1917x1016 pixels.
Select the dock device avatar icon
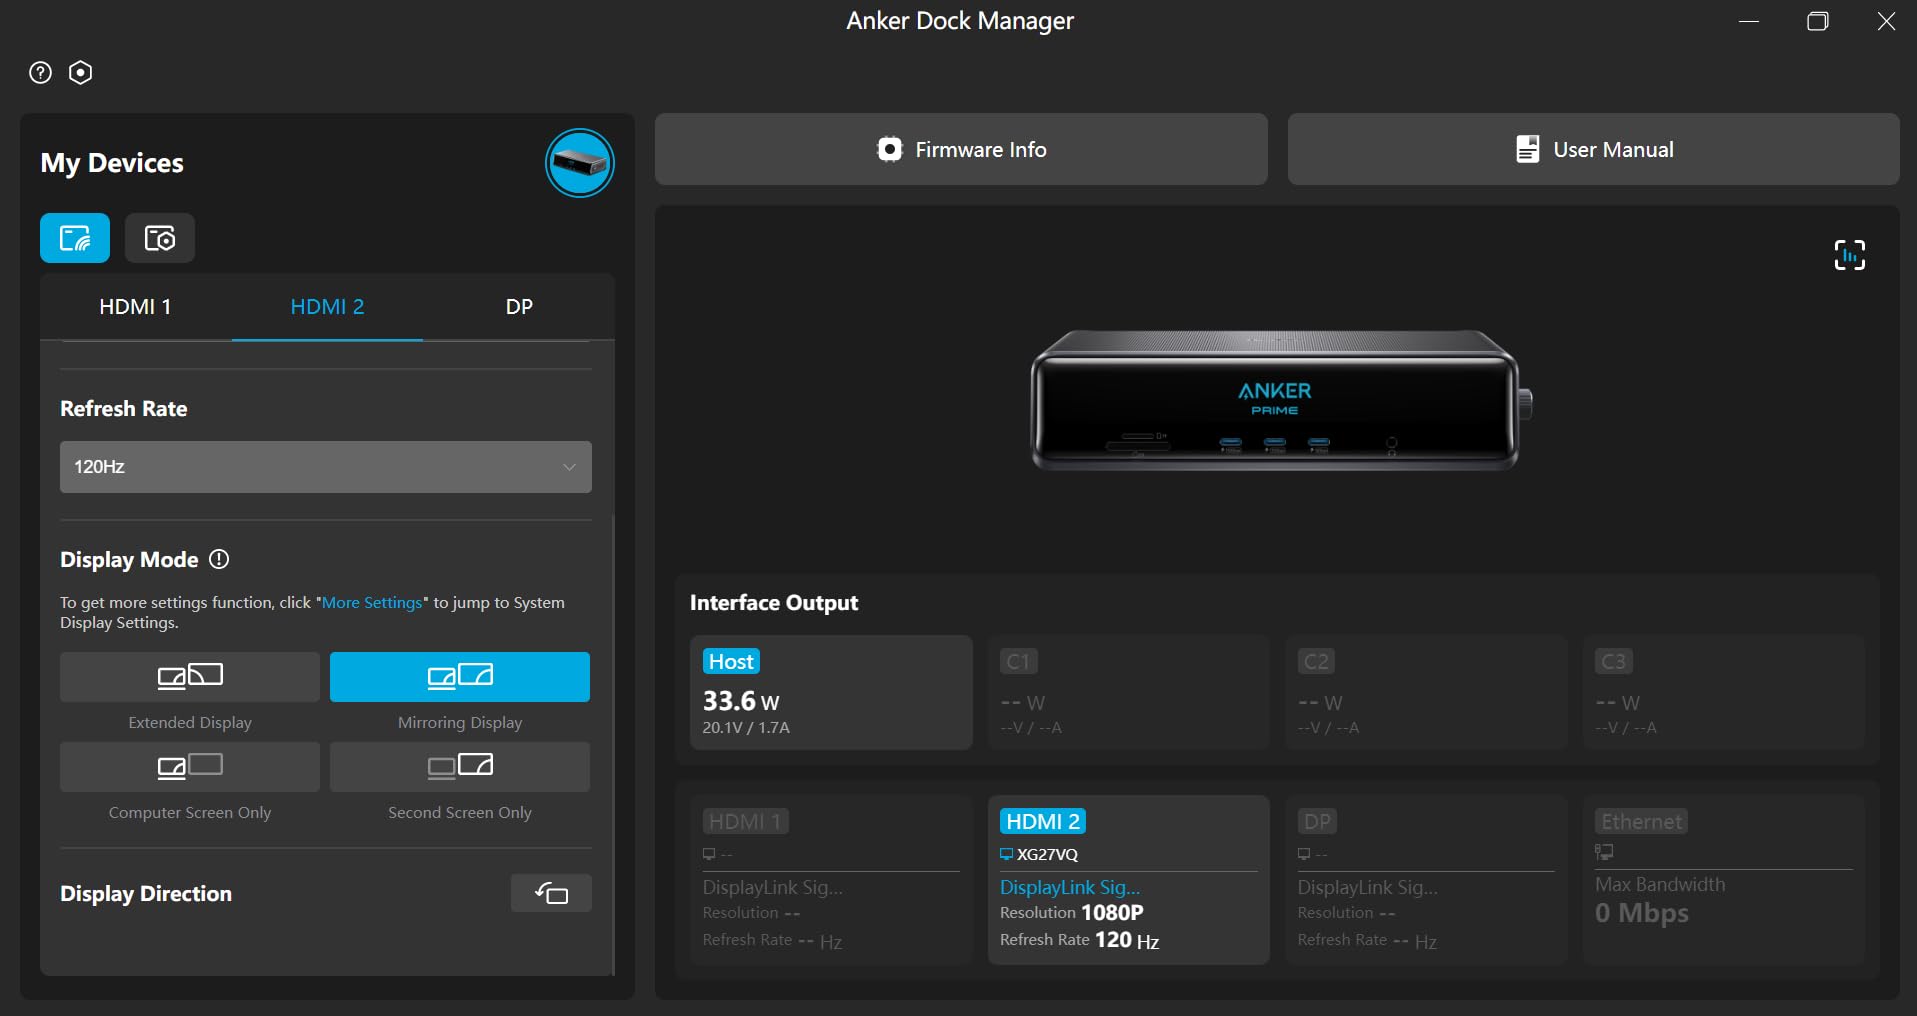click(x=579, y=163)
